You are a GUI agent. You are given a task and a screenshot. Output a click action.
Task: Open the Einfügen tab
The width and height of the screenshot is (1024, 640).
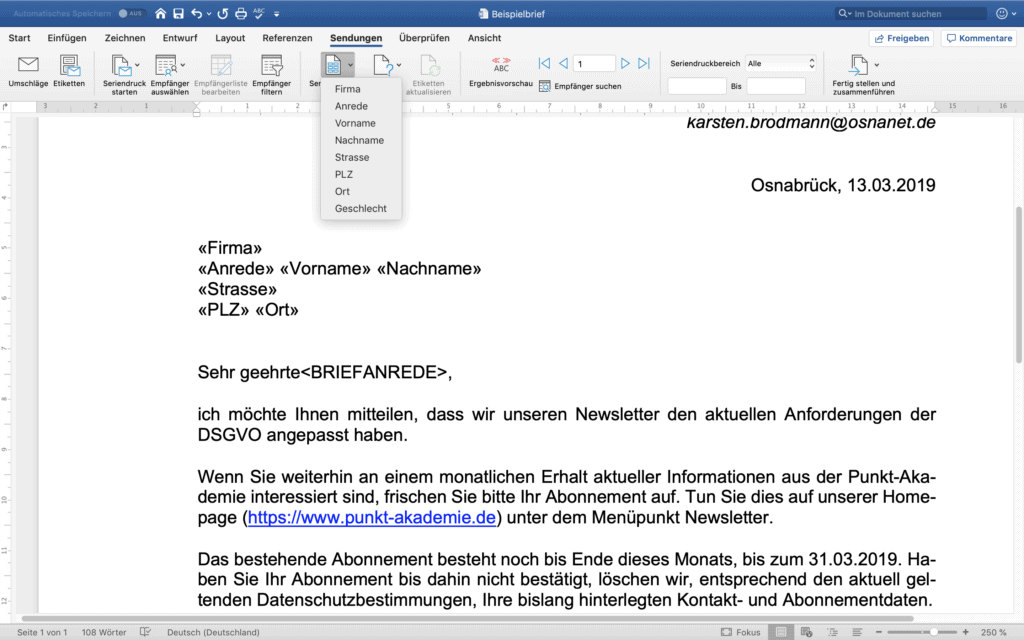(x=67, y=38)
